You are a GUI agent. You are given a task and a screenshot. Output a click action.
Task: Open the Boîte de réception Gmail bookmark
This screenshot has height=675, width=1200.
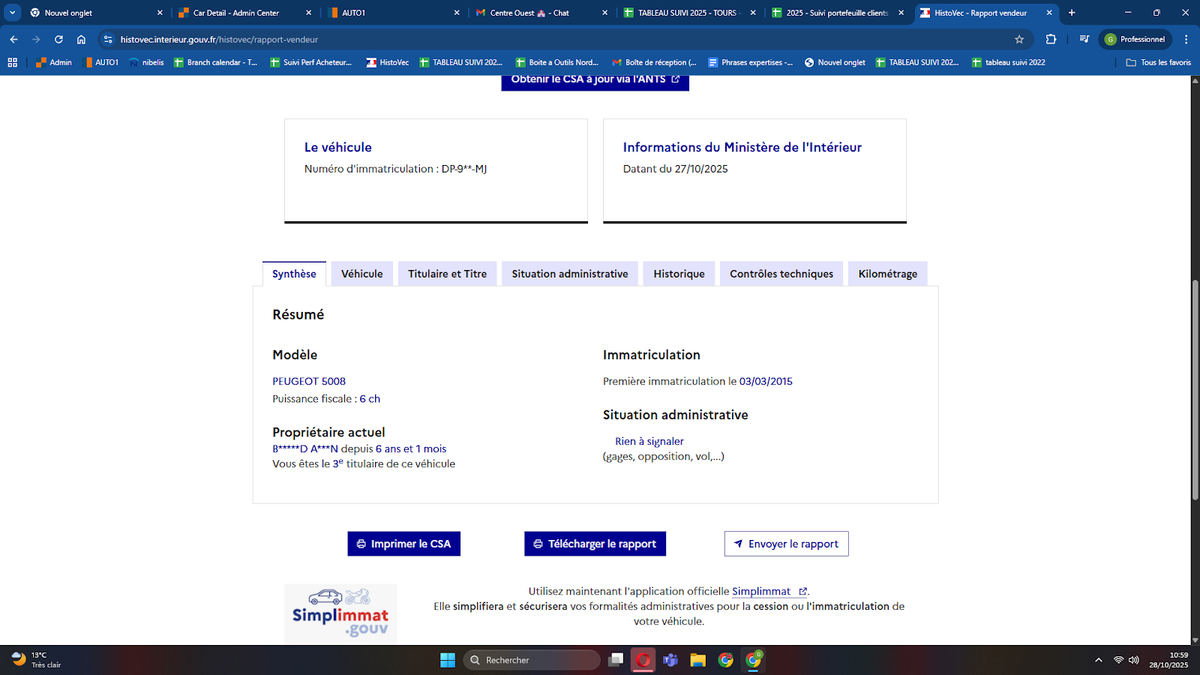click(654, 62)
